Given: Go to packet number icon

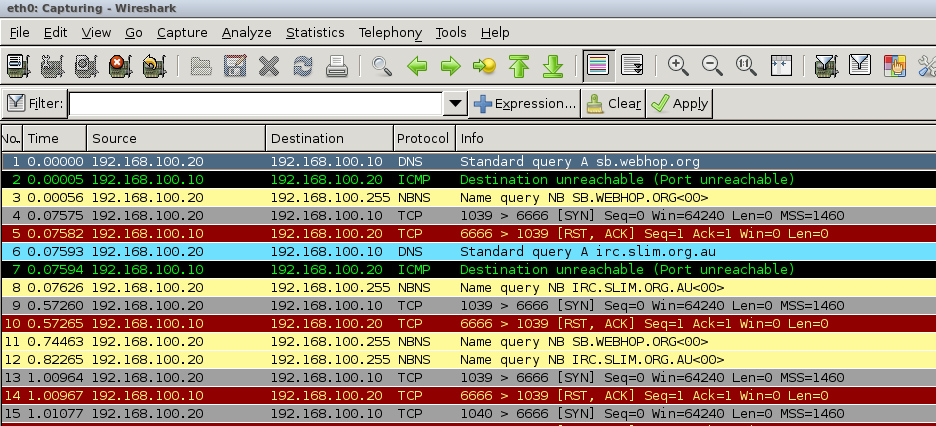Looking at the screenshot, I should pos(484,65).
